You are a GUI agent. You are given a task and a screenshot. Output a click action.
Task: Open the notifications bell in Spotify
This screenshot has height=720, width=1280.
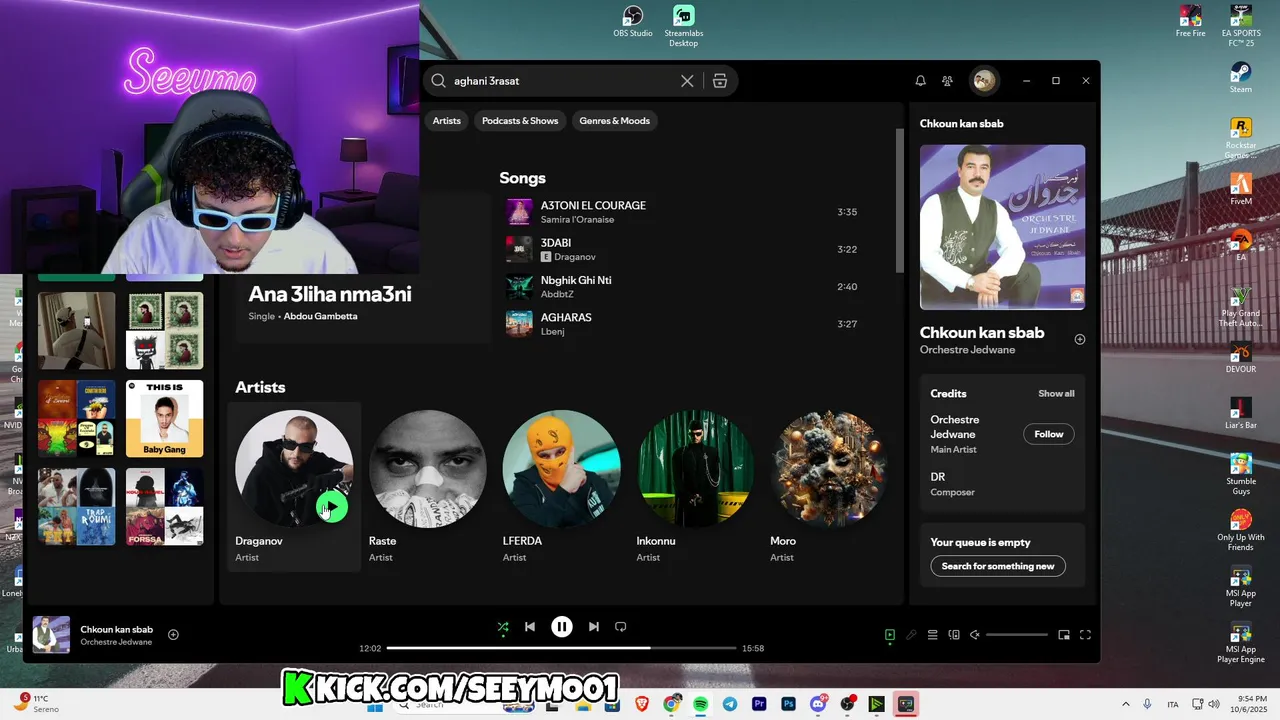pyautogui.click(x=920, y=81)
